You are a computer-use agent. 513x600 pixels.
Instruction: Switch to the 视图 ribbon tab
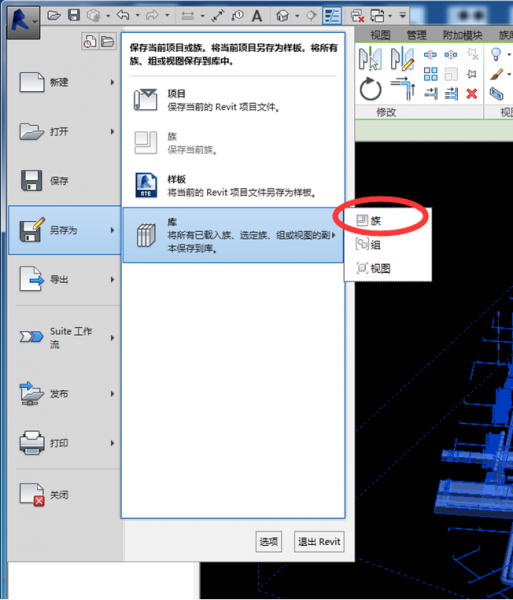click(380, 36)
